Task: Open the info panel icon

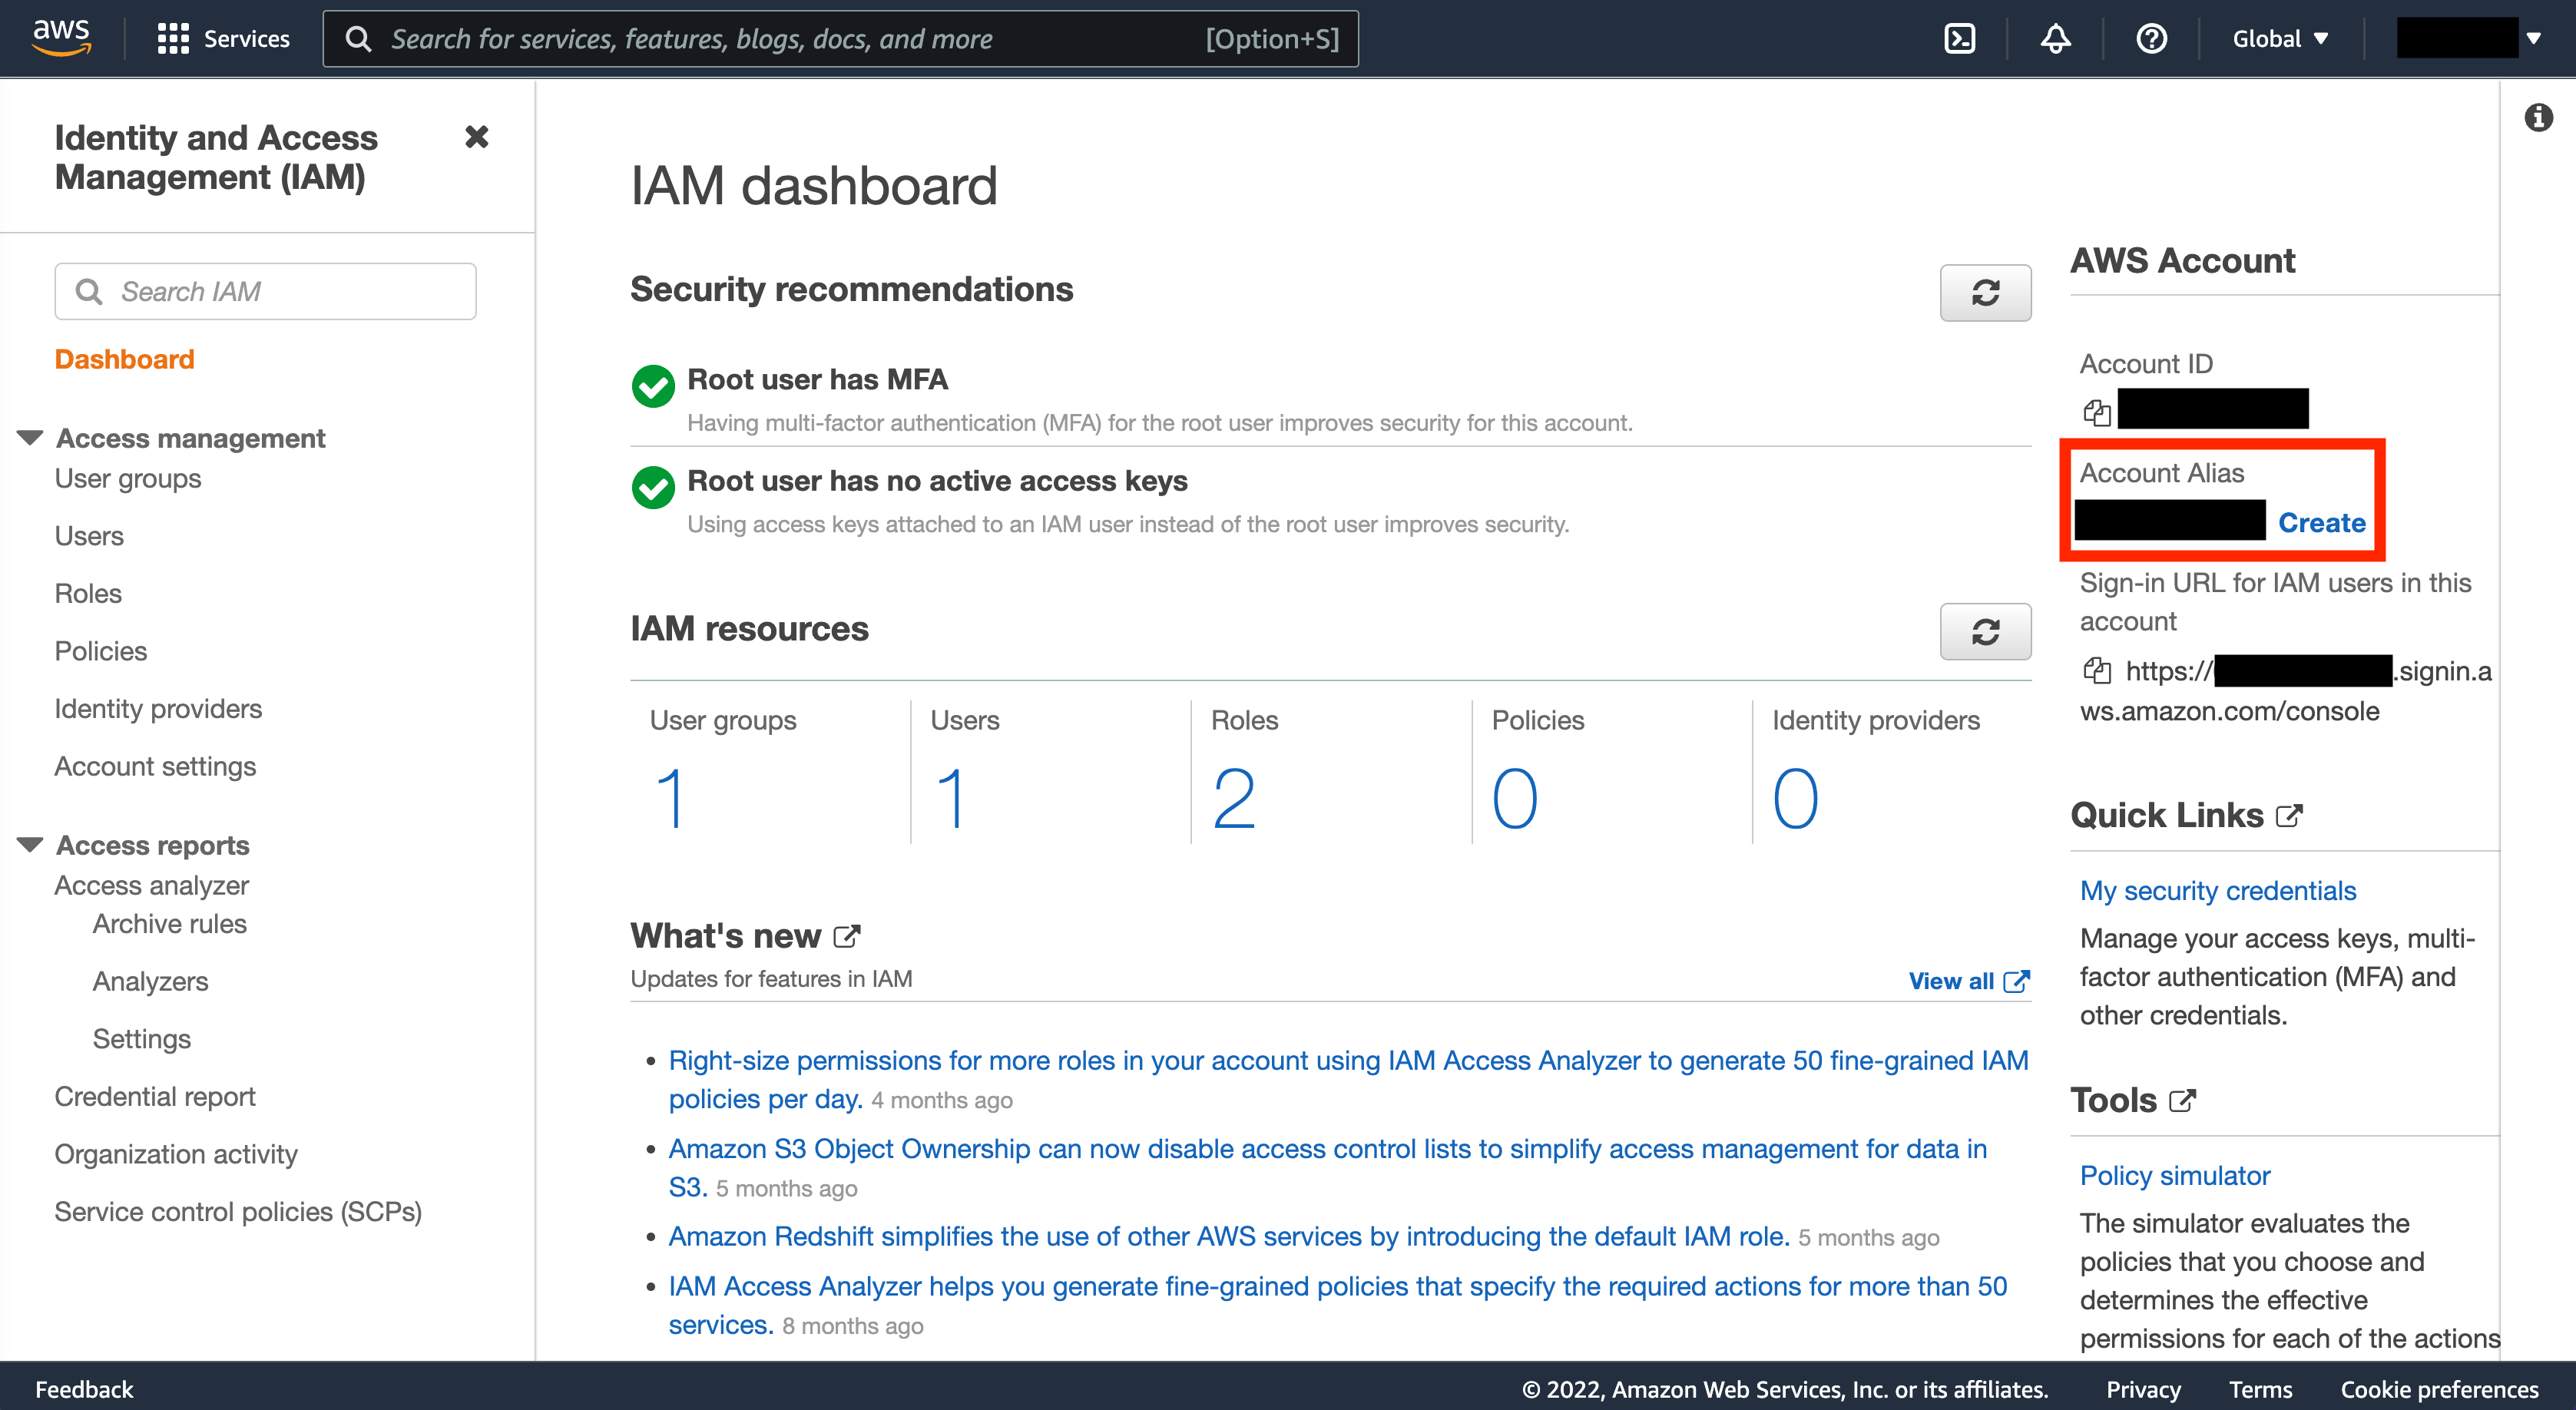Action: tap(2538, 118)
